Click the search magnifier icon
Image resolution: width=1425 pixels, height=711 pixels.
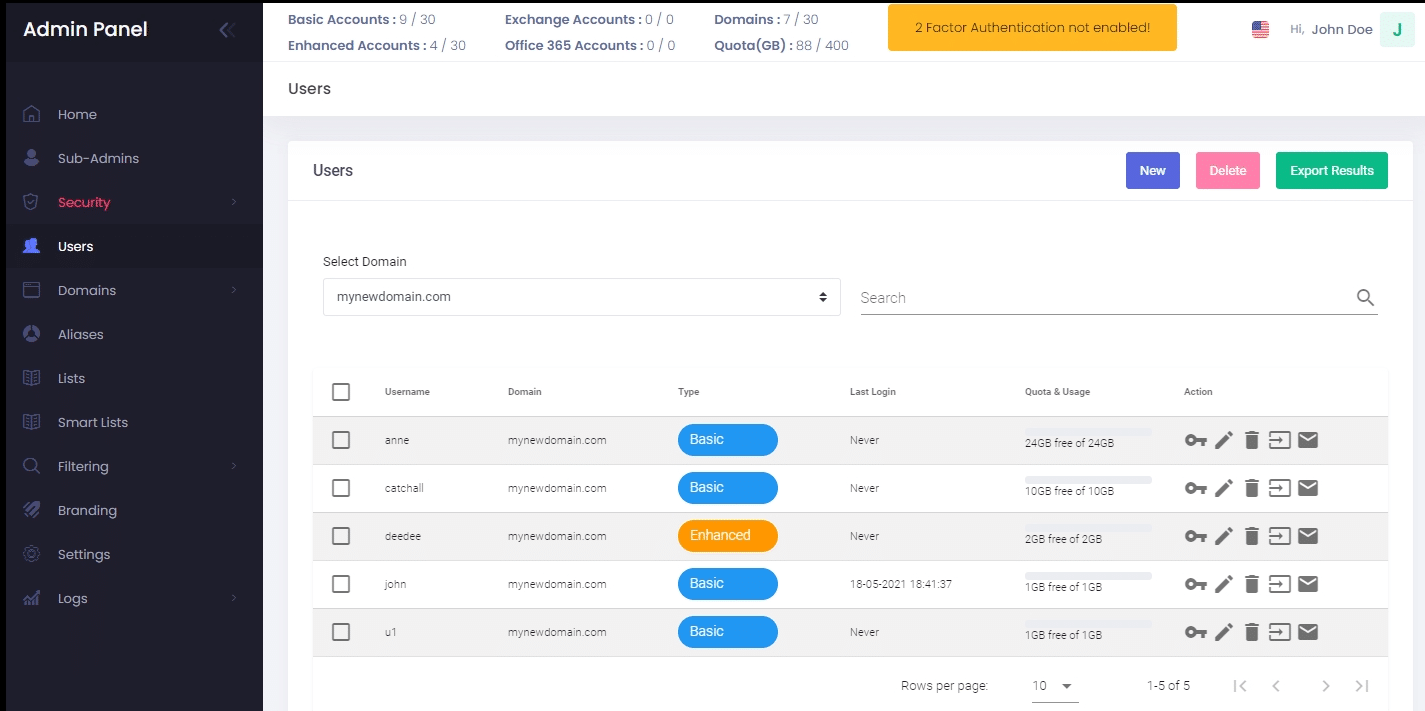(x=1365, y=297)
